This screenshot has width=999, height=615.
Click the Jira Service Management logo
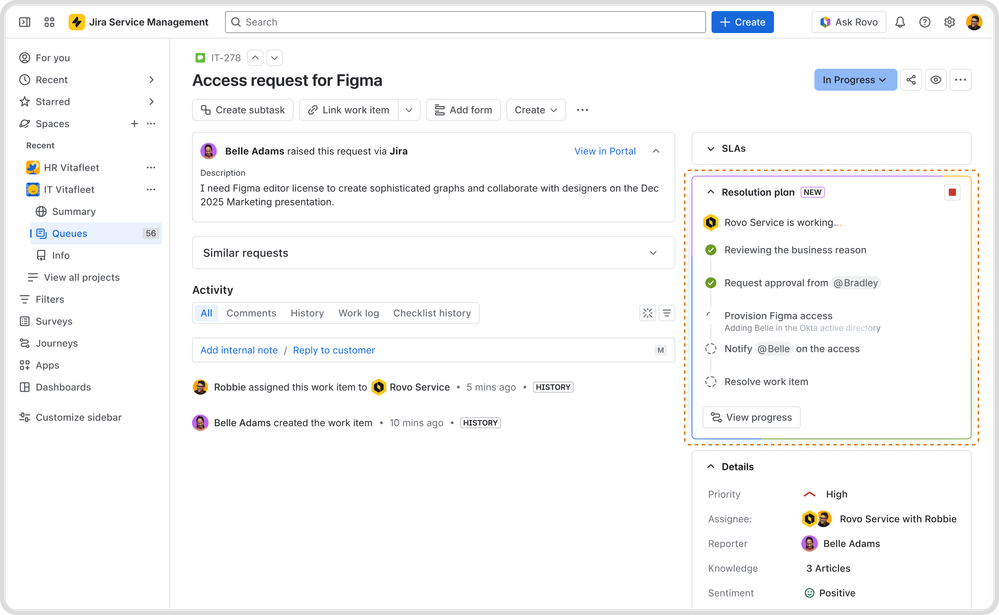[139, 22]
